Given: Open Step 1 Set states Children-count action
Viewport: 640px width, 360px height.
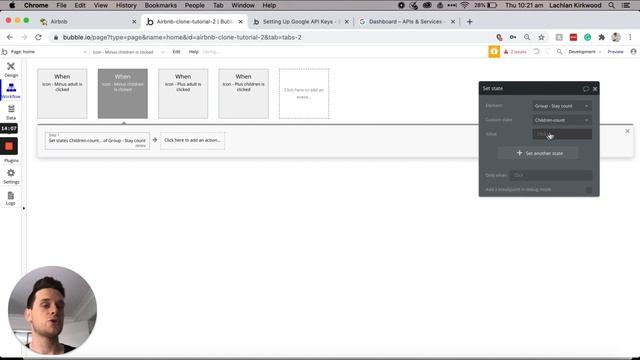Looking at the screenshot, I should click(x=97, y=140).
